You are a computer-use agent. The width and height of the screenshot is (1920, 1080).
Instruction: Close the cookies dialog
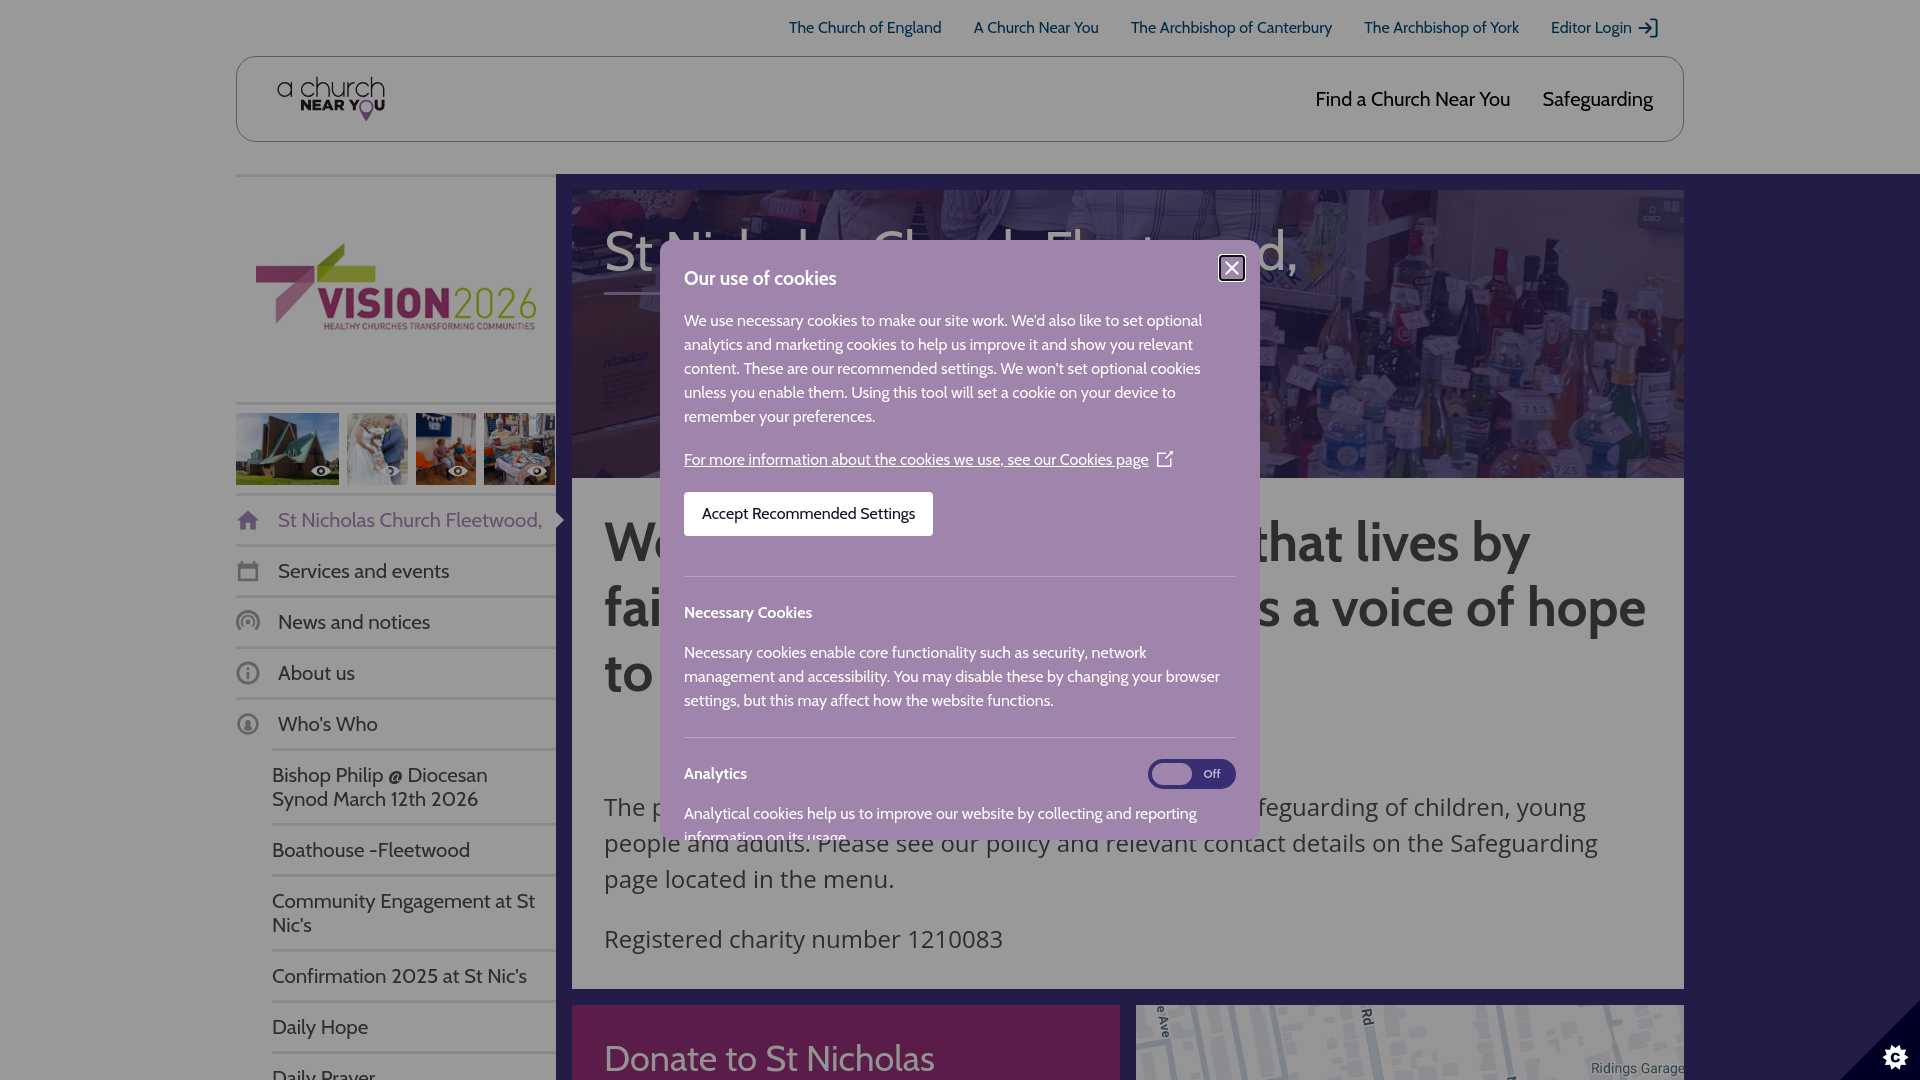1231,268
